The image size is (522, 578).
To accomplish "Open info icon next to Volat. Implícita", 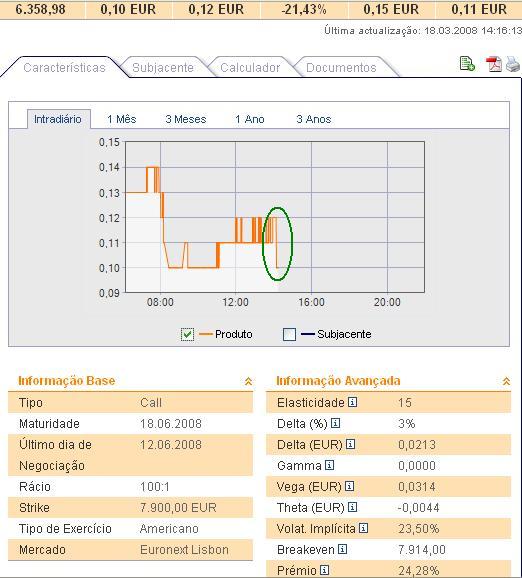I will [363, 528].
